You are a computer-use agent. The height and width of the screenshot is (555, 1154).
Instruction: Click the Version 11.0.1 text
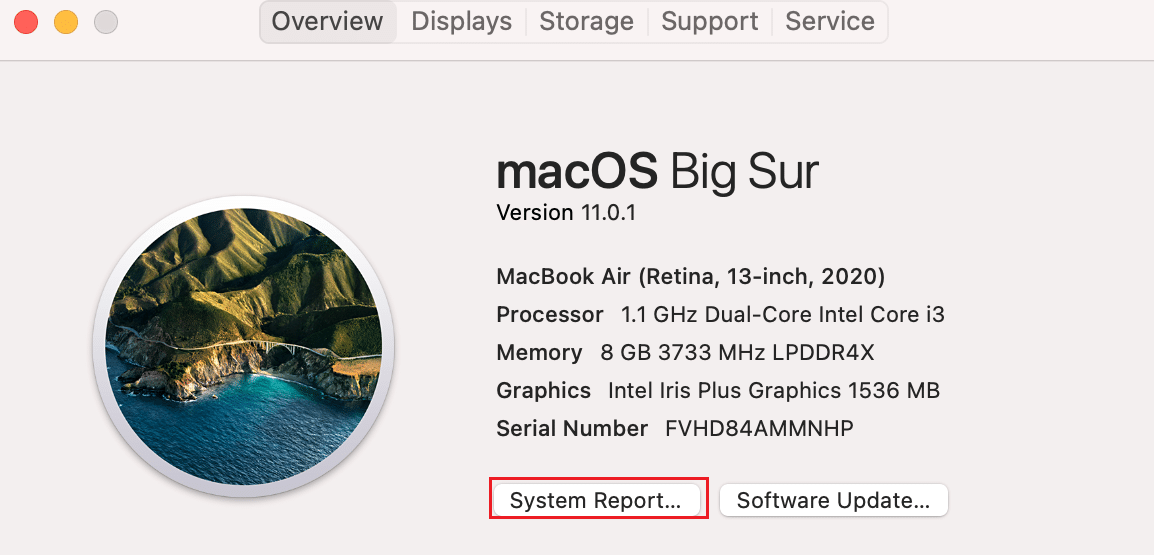(x=566, y=213)
